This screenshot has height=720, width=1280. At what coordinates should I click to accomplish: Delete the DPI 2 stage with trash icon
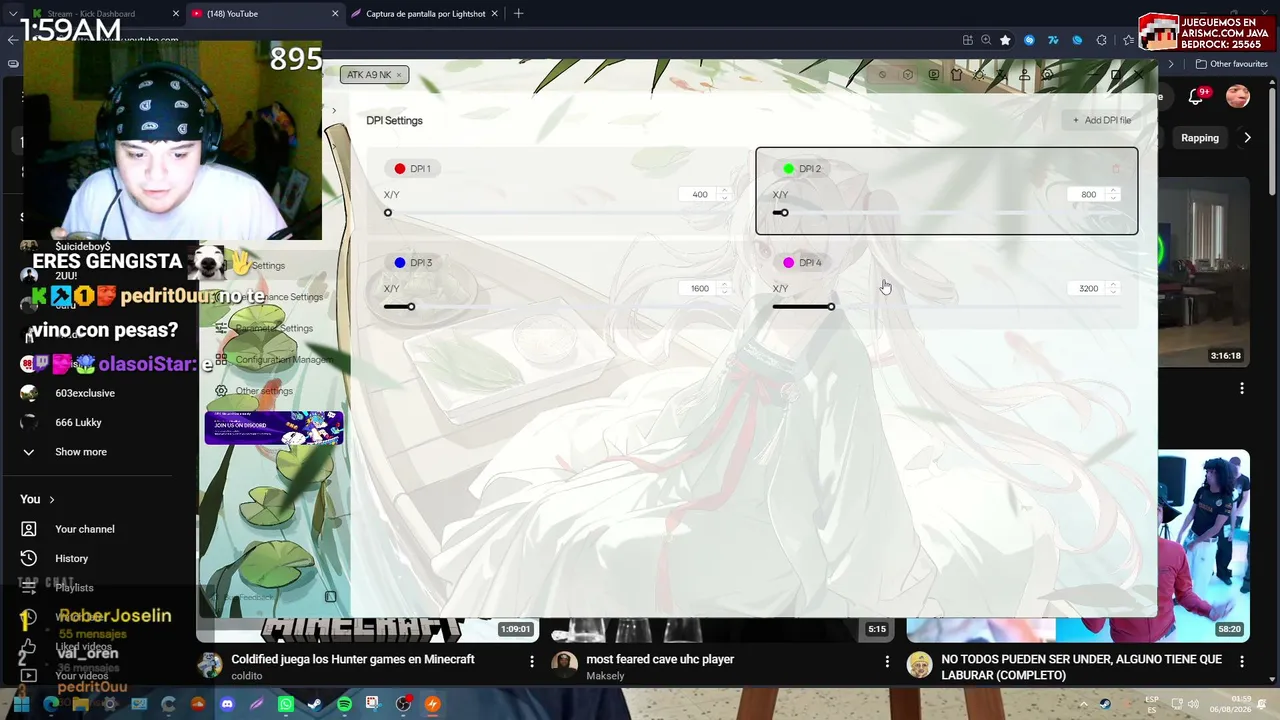pyautogui.click(x=1116, y=169)
